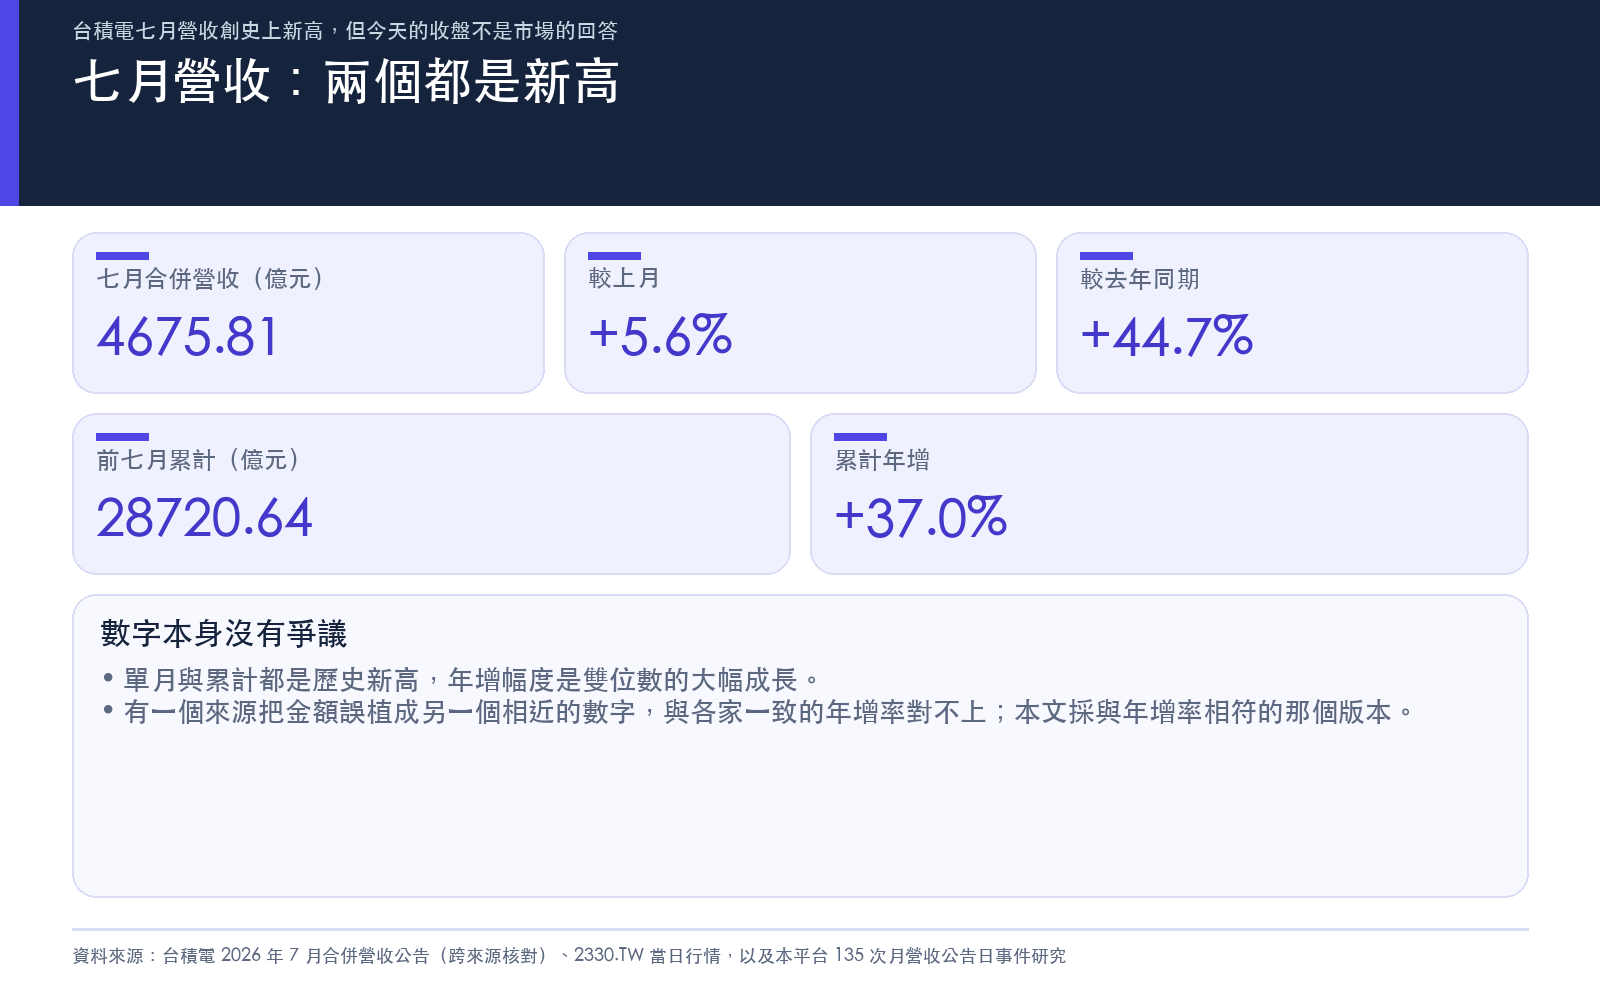This screenshot has height=1000, width=1600.
Task: Click the subtitle line about 台積電七月營收創史上新高
Action: pos(345,31)
